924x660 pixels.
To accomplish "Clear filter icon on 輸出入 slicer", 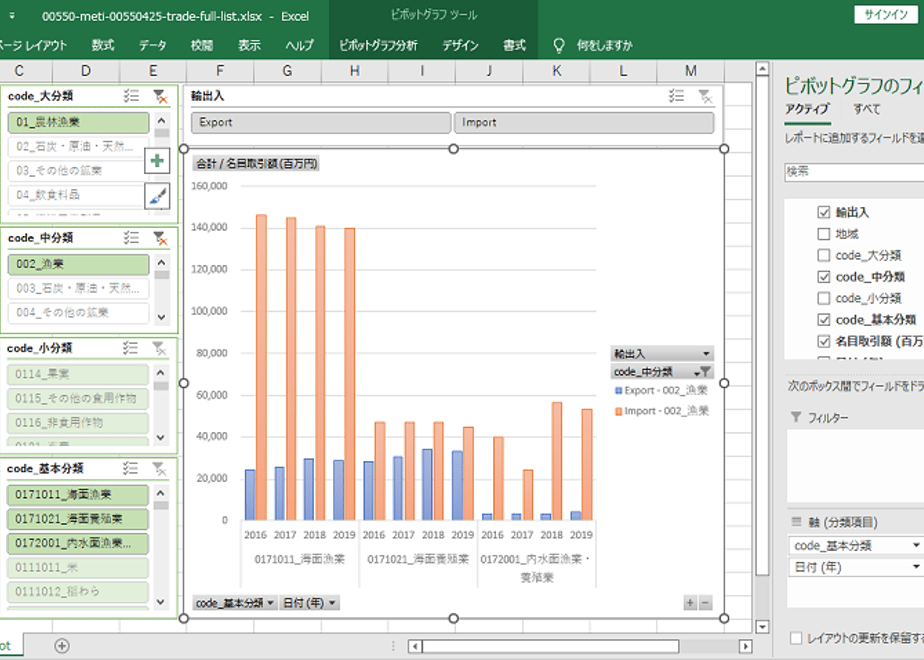I will tap(705, 96).
